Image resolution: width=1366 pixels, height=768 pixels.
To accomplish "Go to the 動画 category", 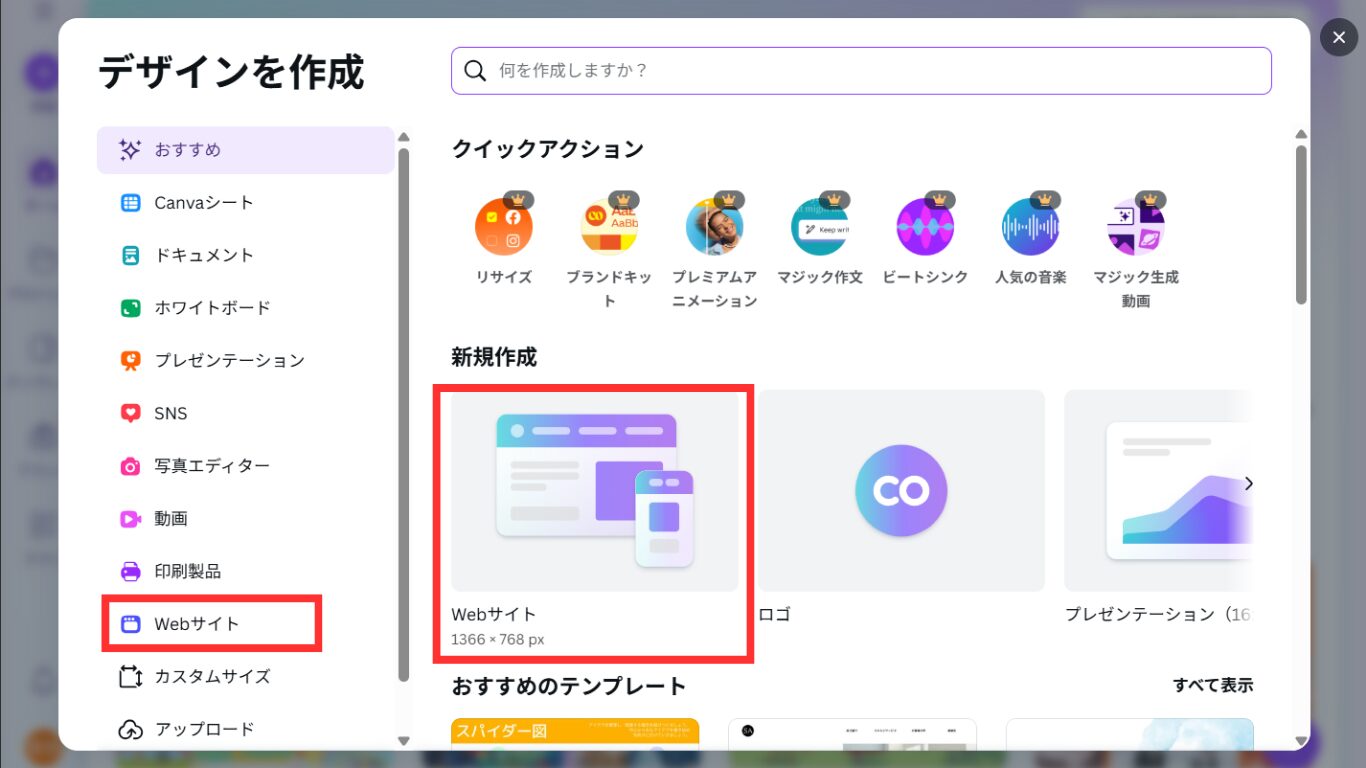I will point(245,519).
